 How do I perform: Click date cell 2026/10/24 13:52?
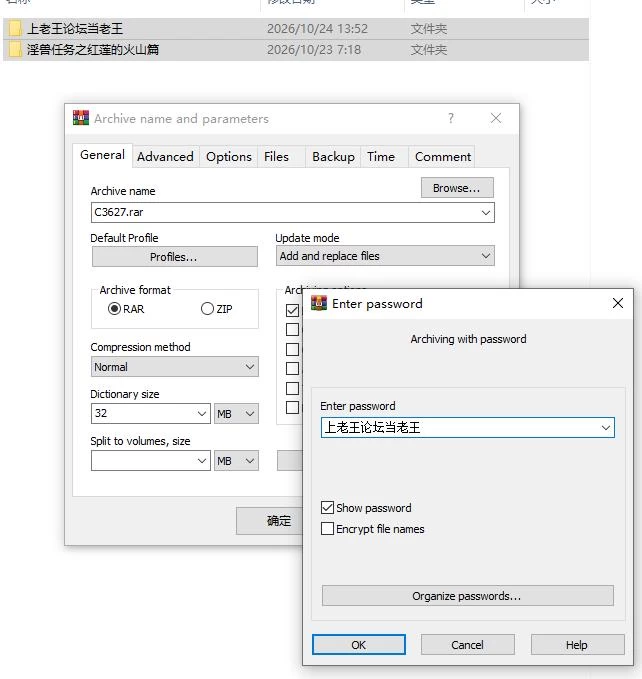coord(317,29)
